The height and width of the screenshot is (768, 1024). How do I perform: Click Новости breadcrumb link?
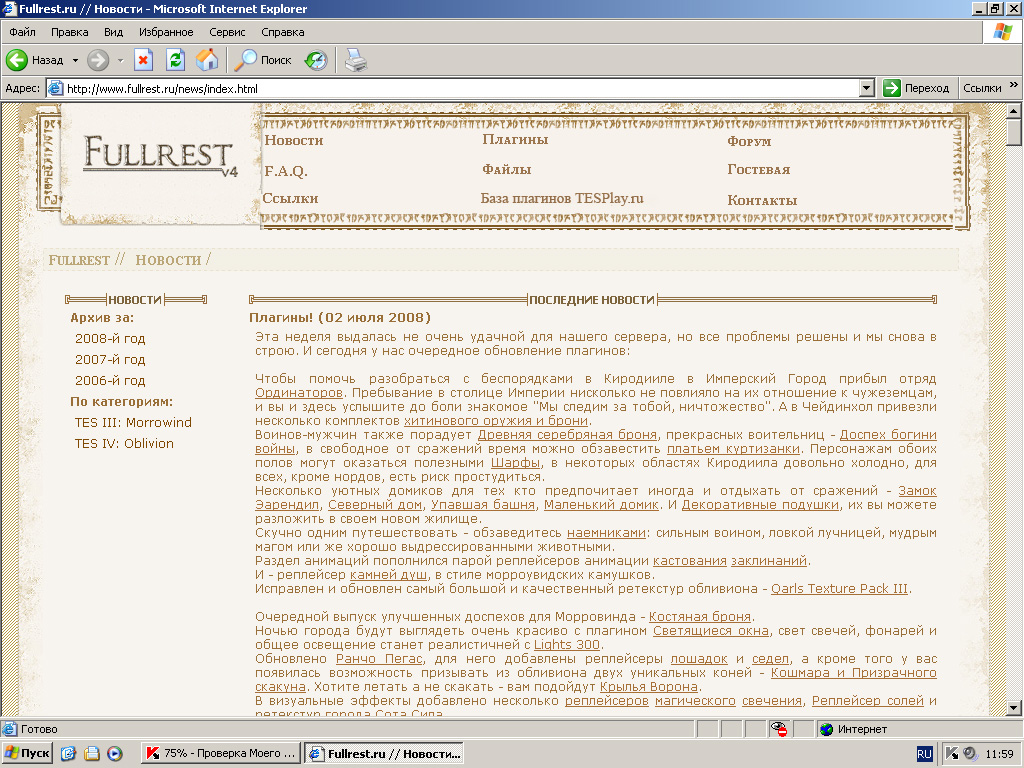tap(168, 260)
